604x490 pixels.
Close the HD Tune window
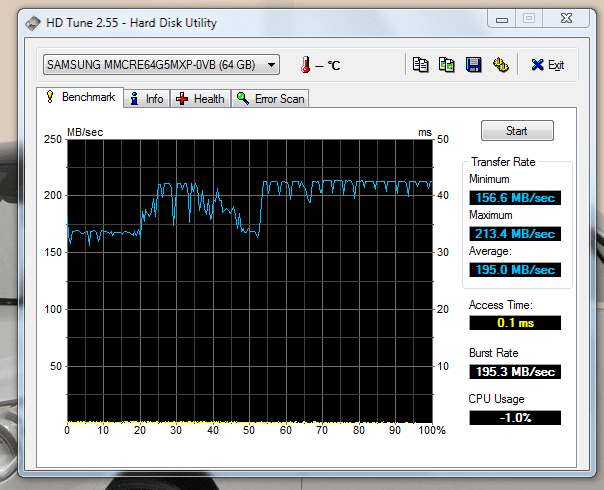[x=566, y=18]
